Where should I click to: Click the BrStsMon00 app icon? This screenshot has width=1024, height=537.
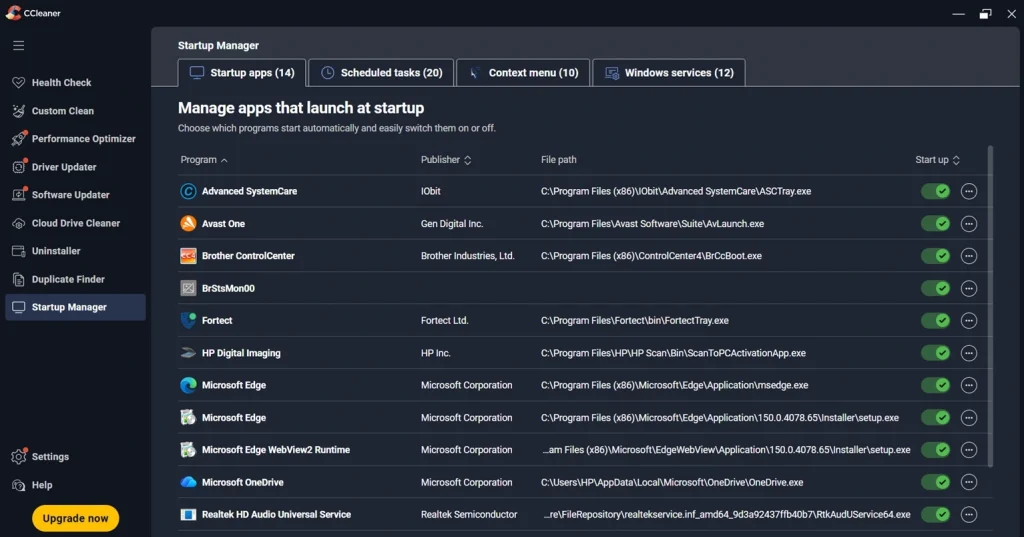[188, 288]
